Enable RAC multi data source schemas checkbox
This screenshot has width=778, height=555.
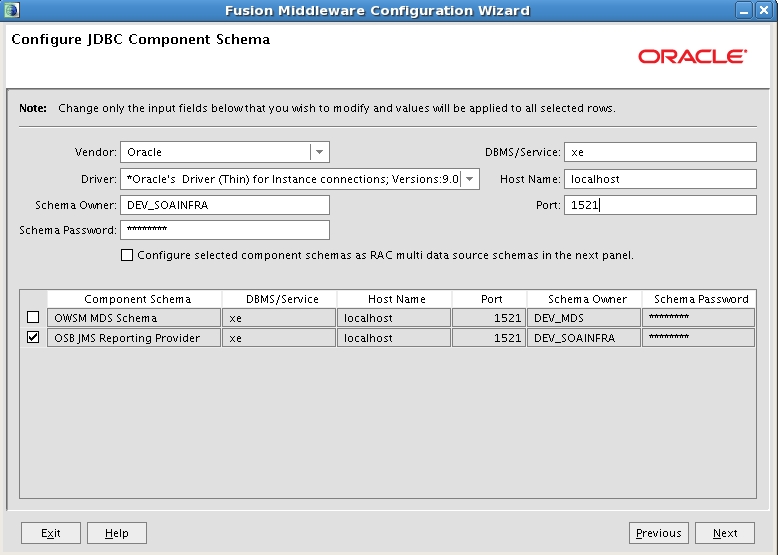click(x=127, y=255)
